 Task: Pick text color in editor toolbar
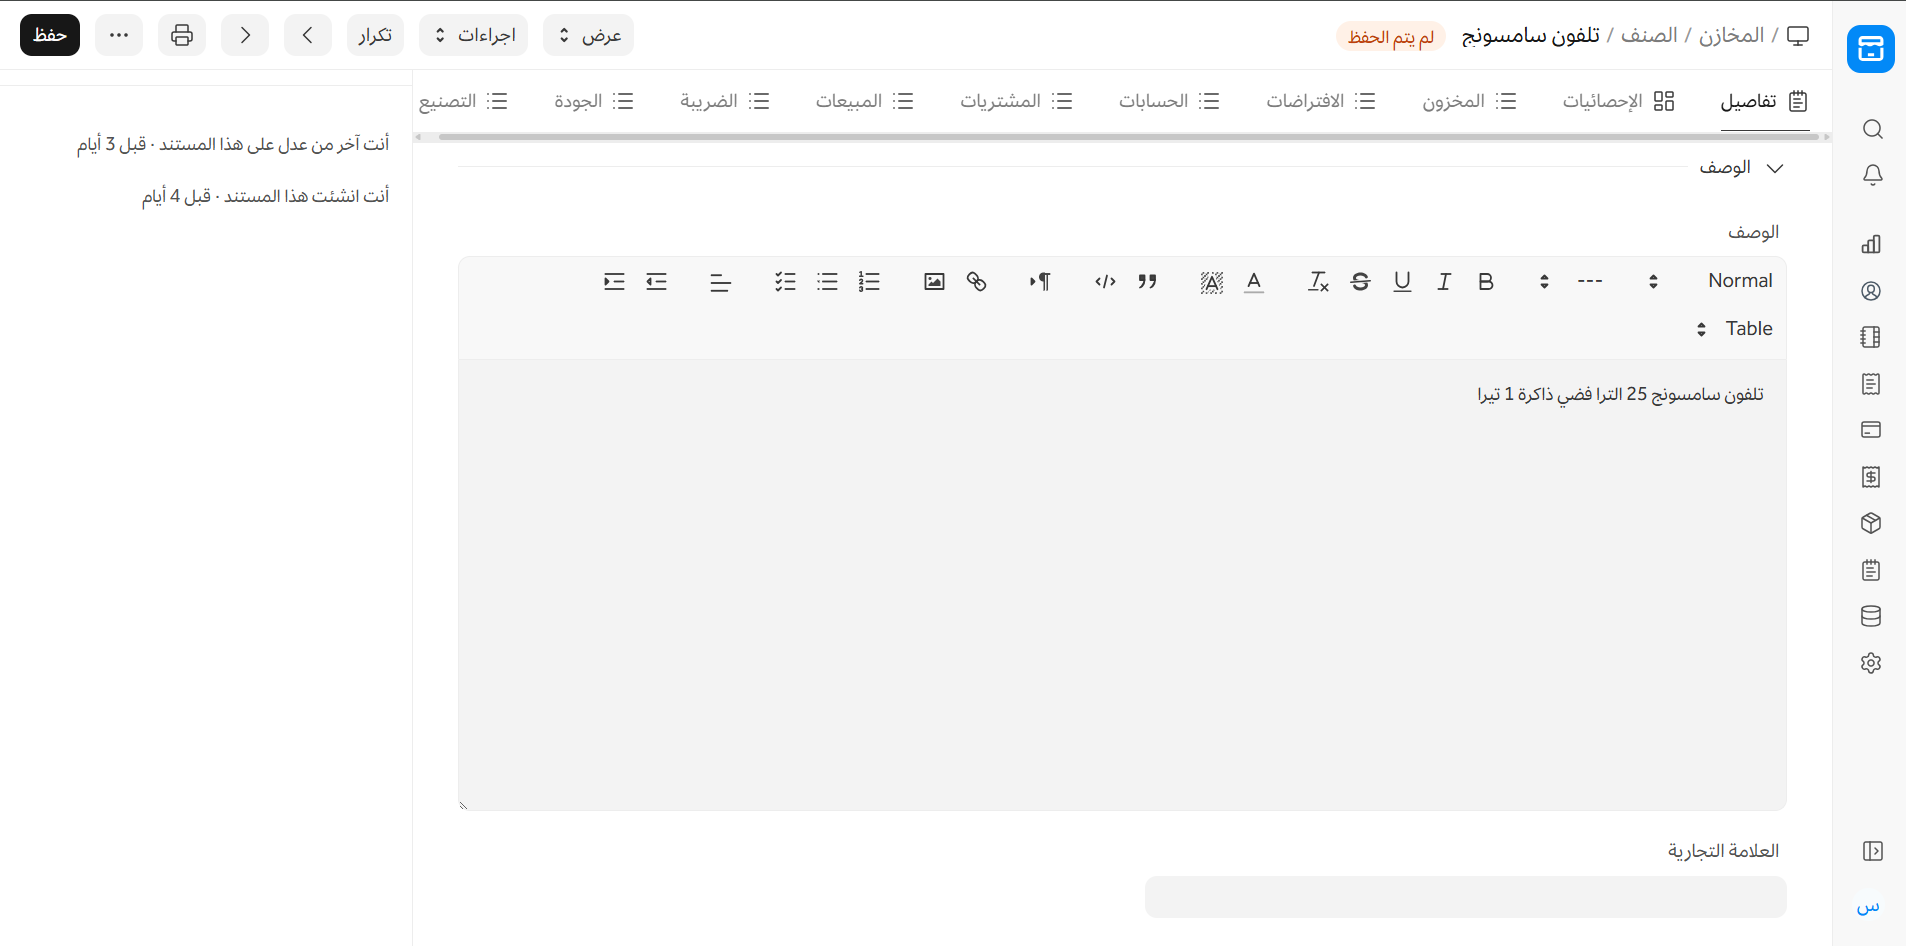click(1253, 282)
